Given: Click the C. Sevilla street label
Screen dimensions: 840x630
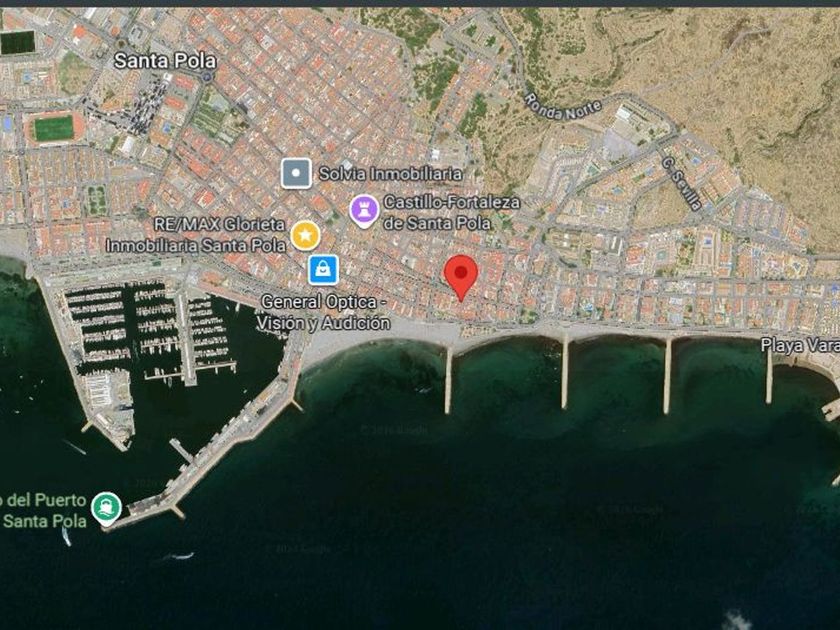Looking at the screenshot, I should click(681, 183).
